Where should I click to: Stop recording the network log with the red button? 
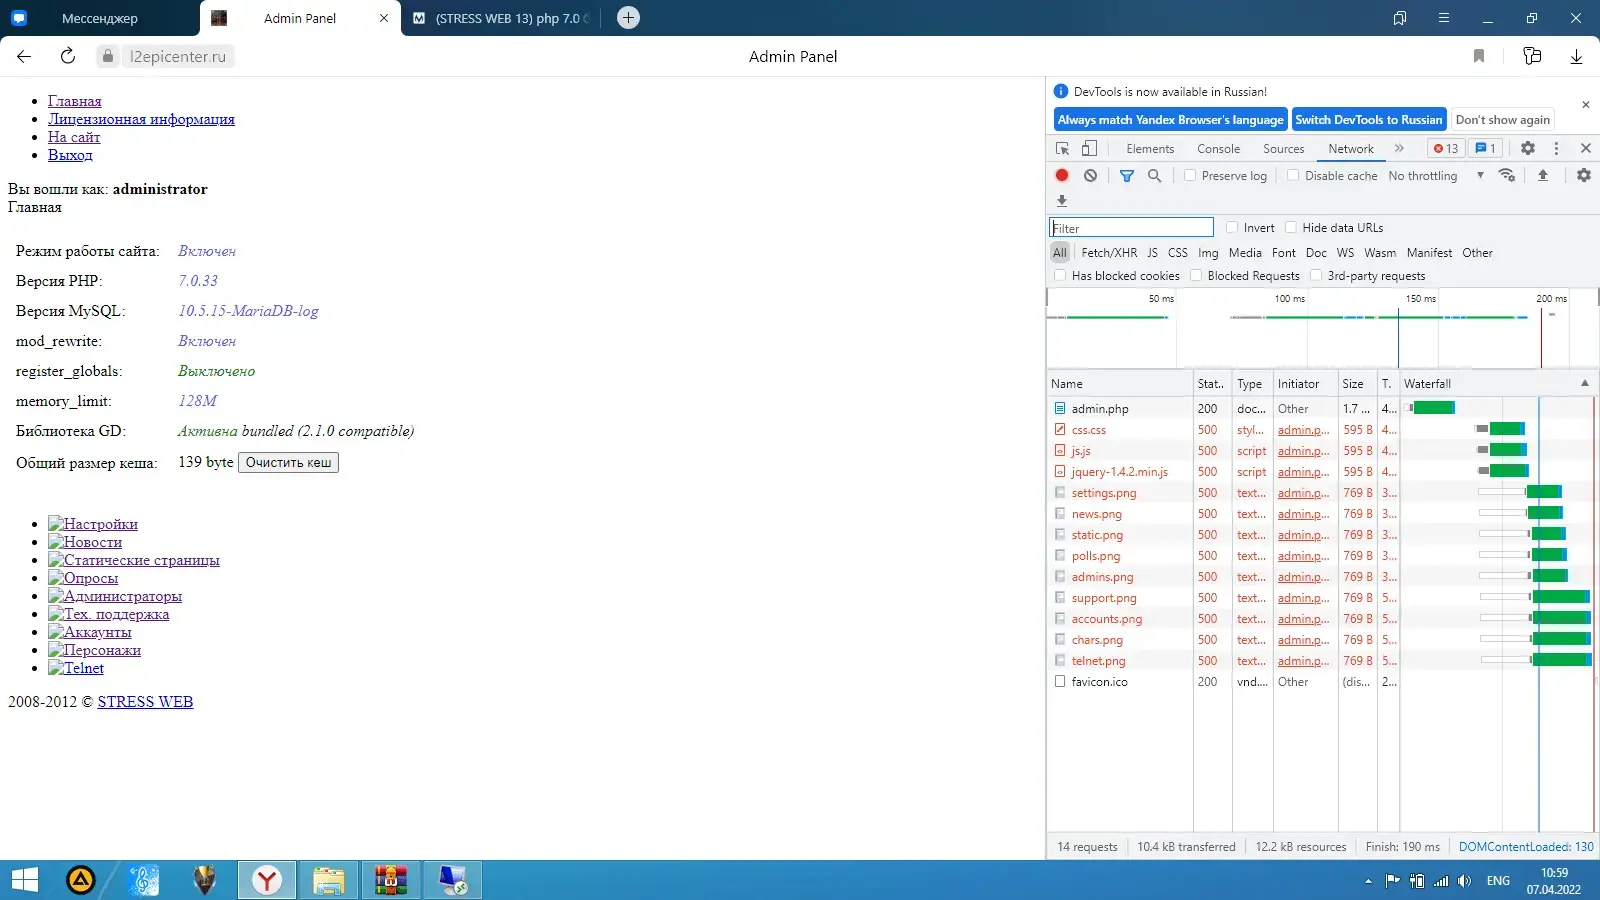[1062, 175]
